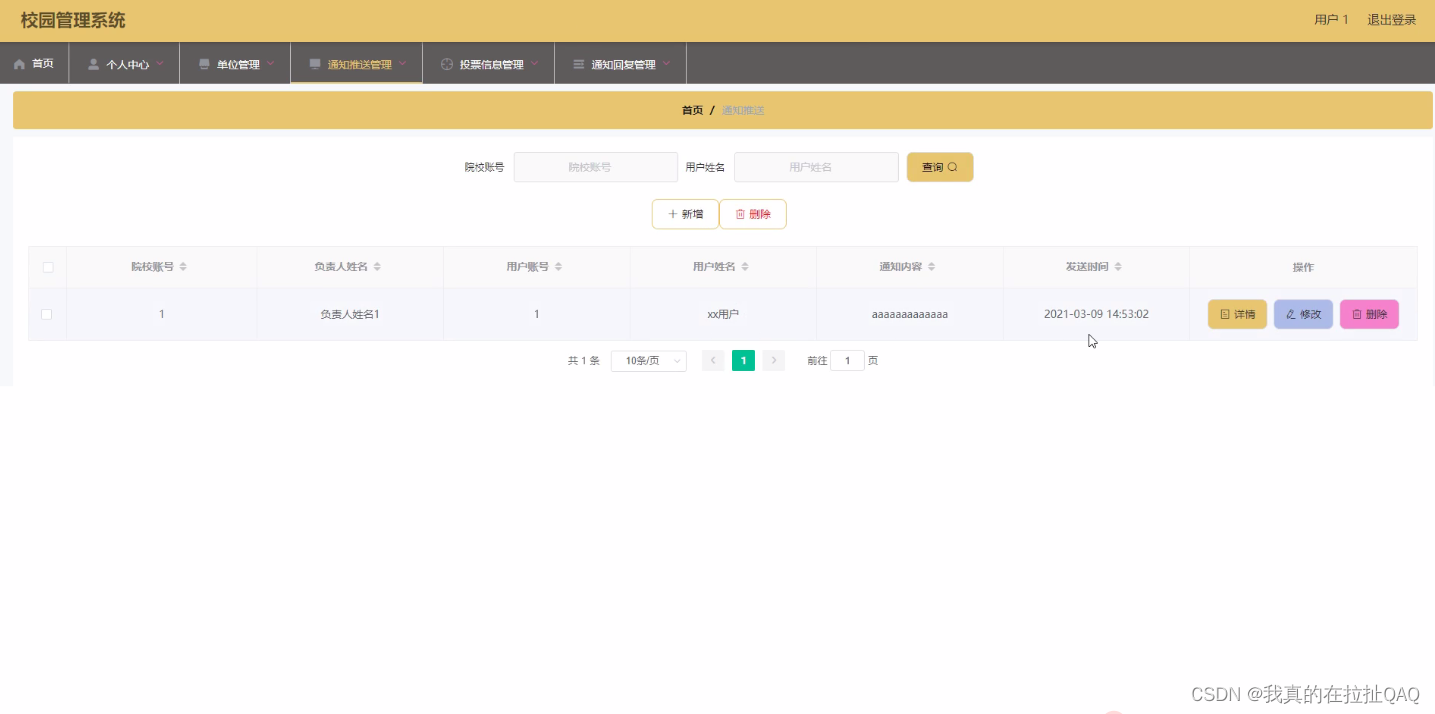Screen dimensions: 1435x714
Task: Expand the 投票信息管理 menu arrow
Action: (534, 63)
